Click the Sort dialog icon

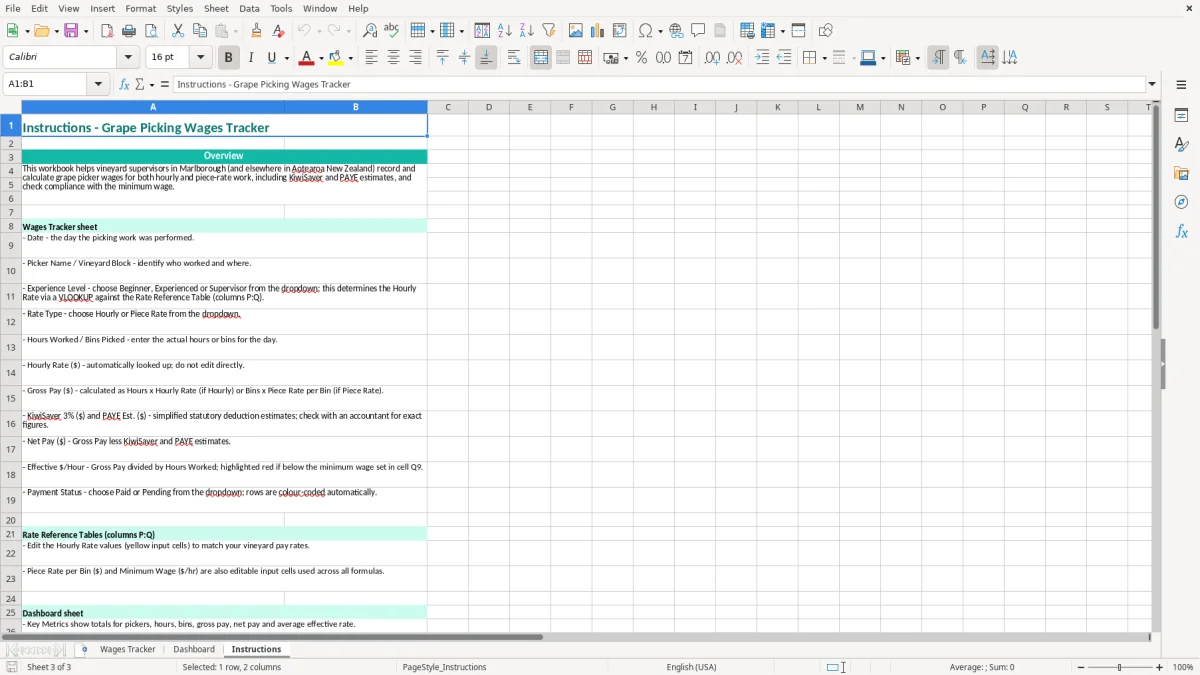tap(482, 30)
